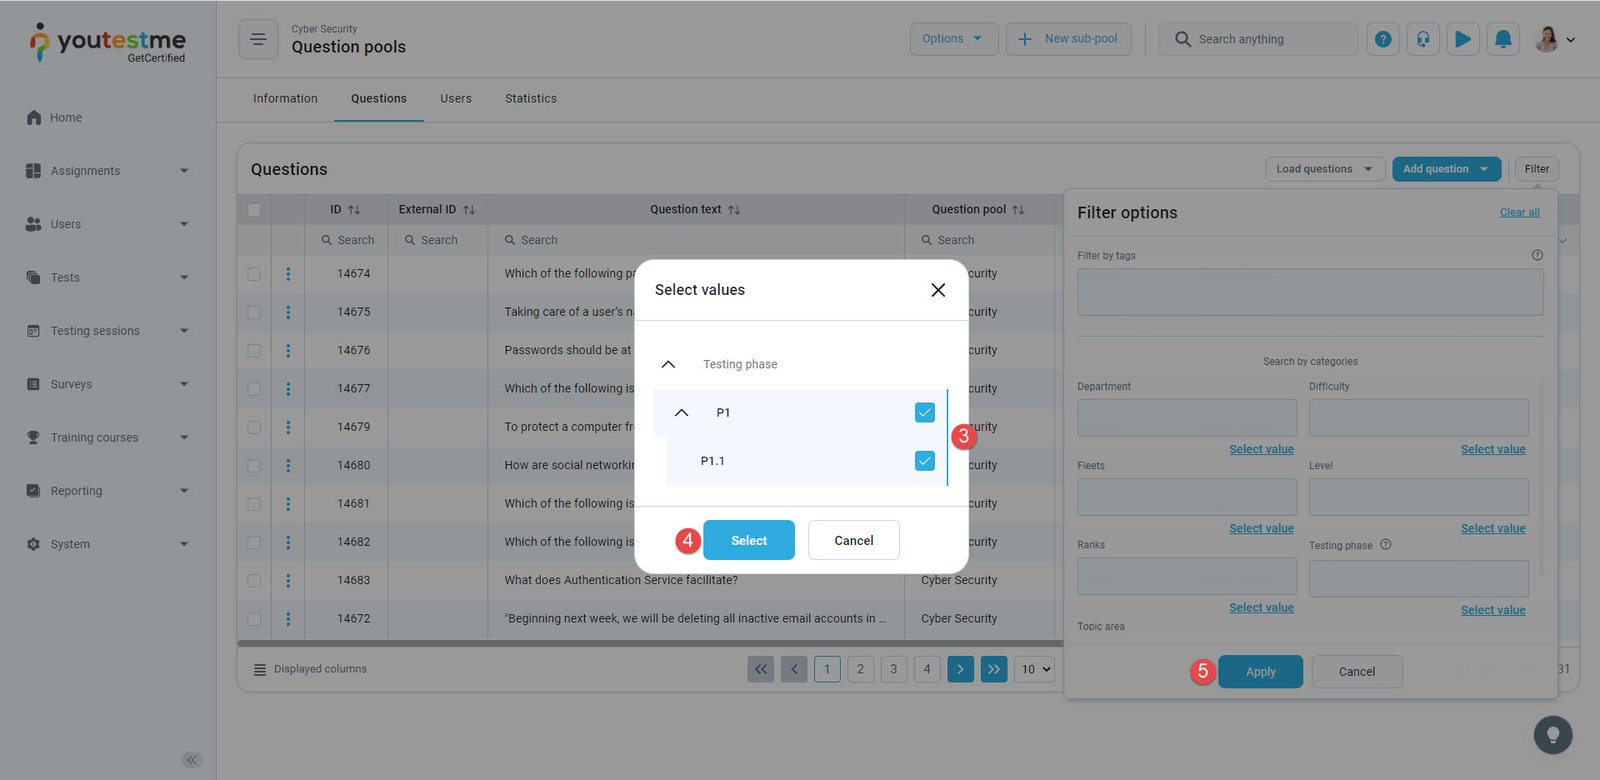Switch to the Statistics tab

(531, 99)
